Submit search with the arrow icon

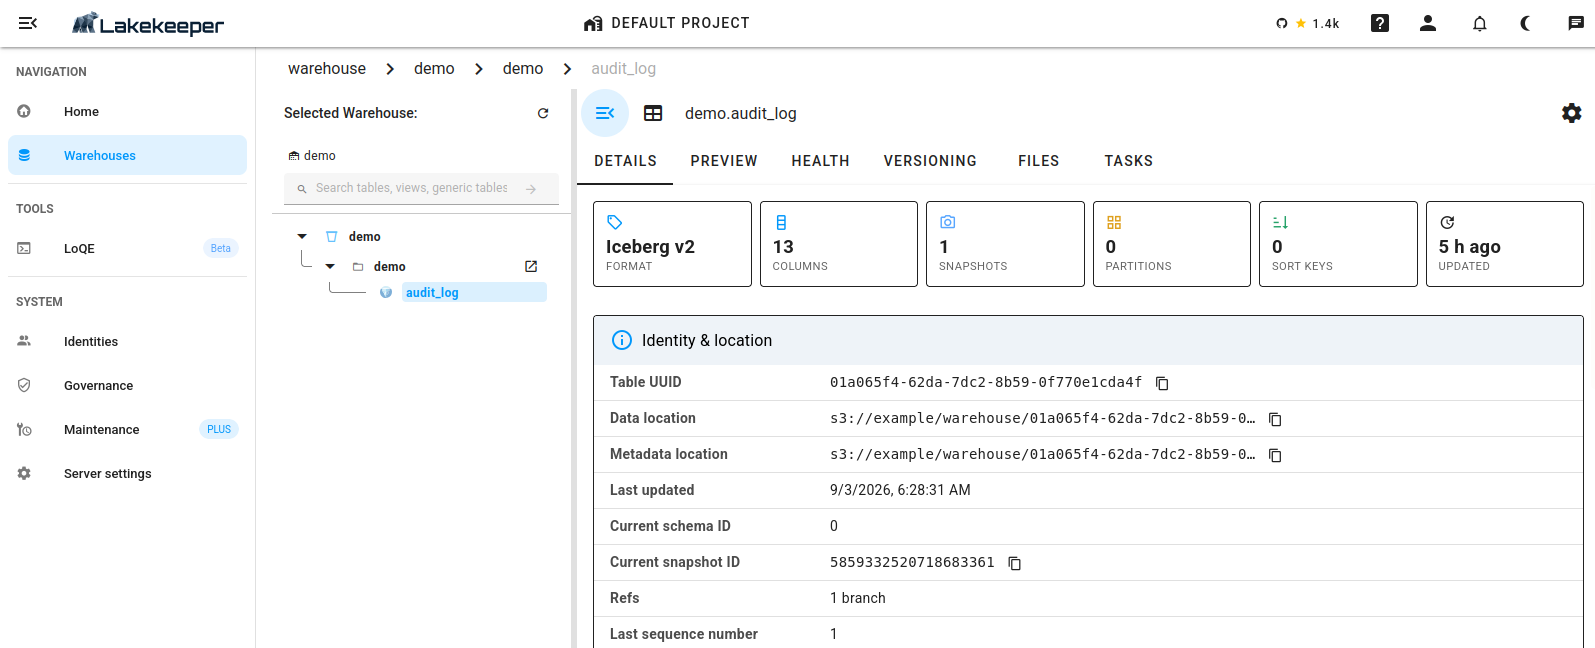click(x=531, y=188)
